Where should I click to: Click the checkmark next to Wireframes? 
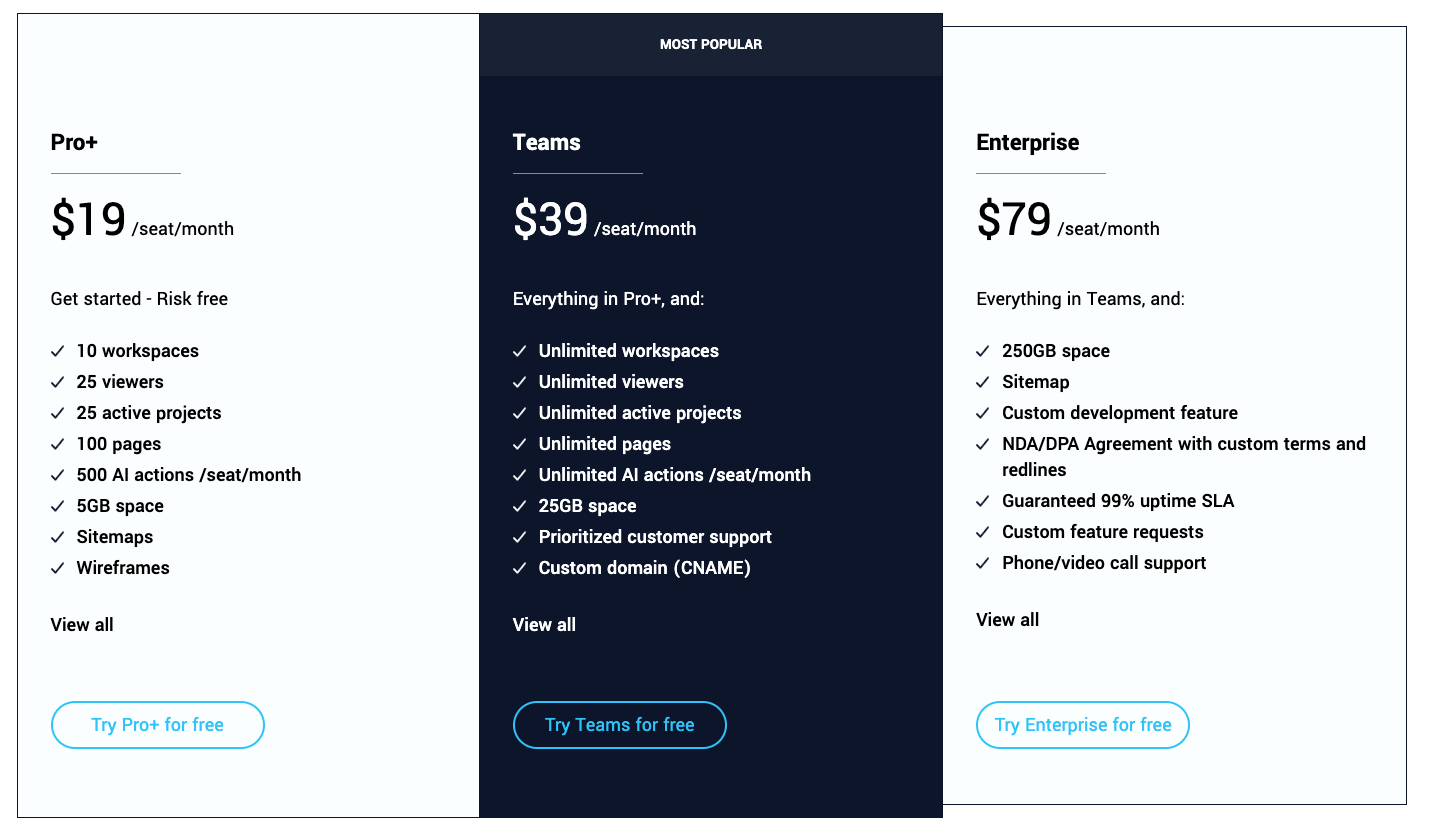point(57,568)
